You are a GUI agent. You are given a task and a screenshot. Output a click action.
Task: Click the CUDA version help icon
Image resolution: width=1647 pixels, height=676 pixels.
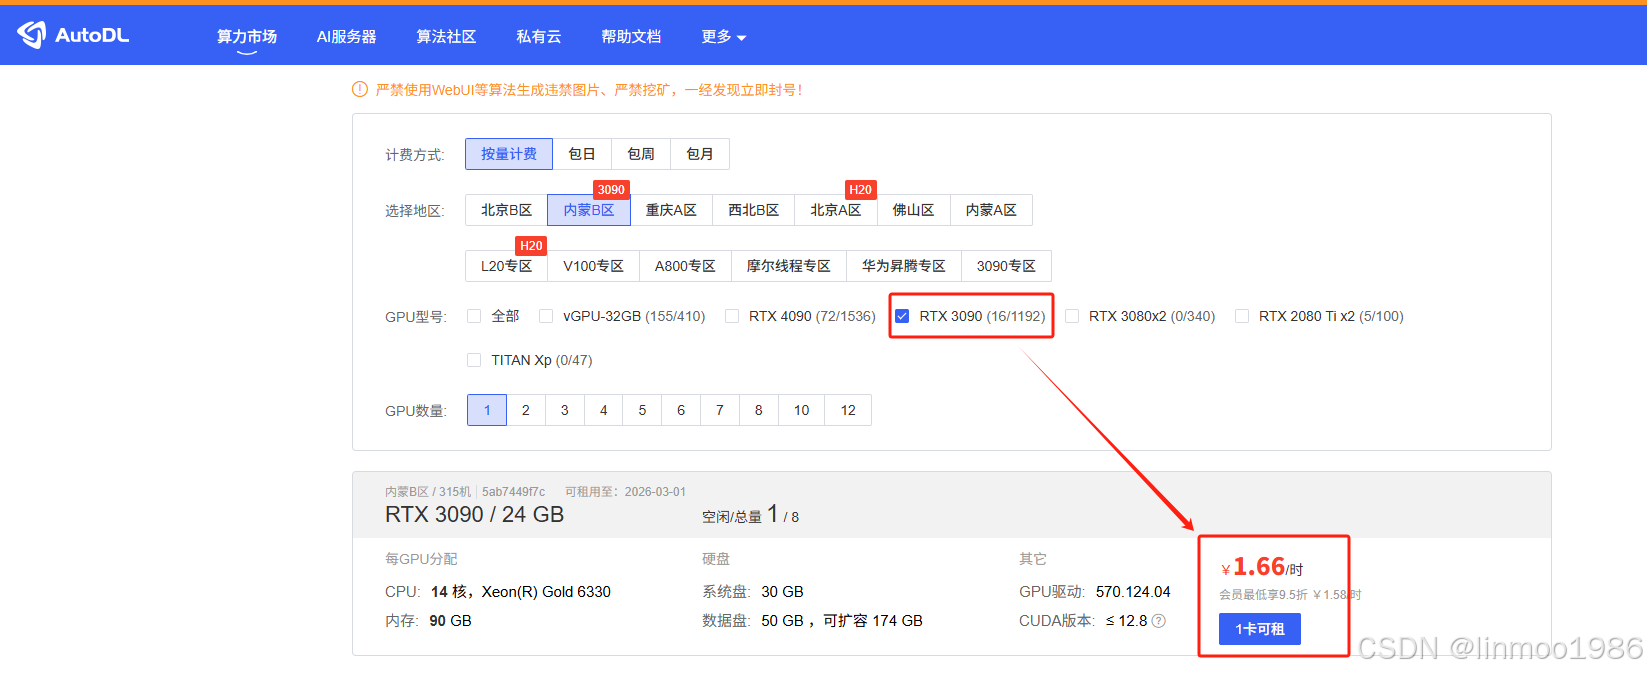click(x=1159, y=621)
